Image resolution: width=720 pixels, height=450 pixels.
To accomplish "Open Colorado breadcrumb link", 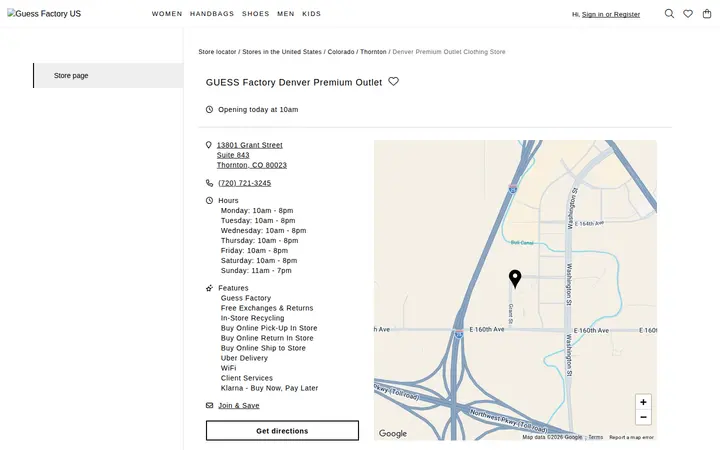I will [341, 52].
